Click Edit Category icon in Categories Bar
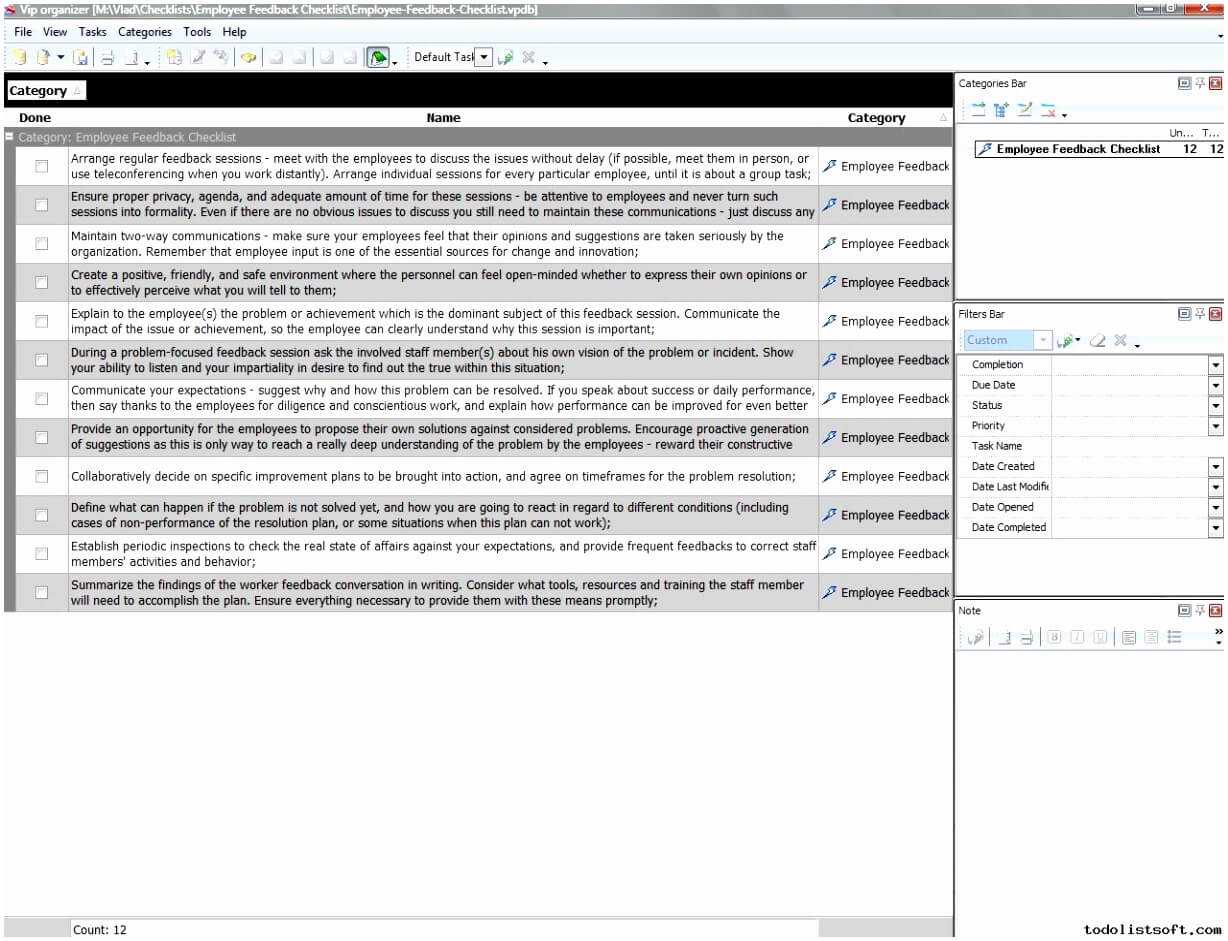The image size is (1228, 941). coord(1025,110)
